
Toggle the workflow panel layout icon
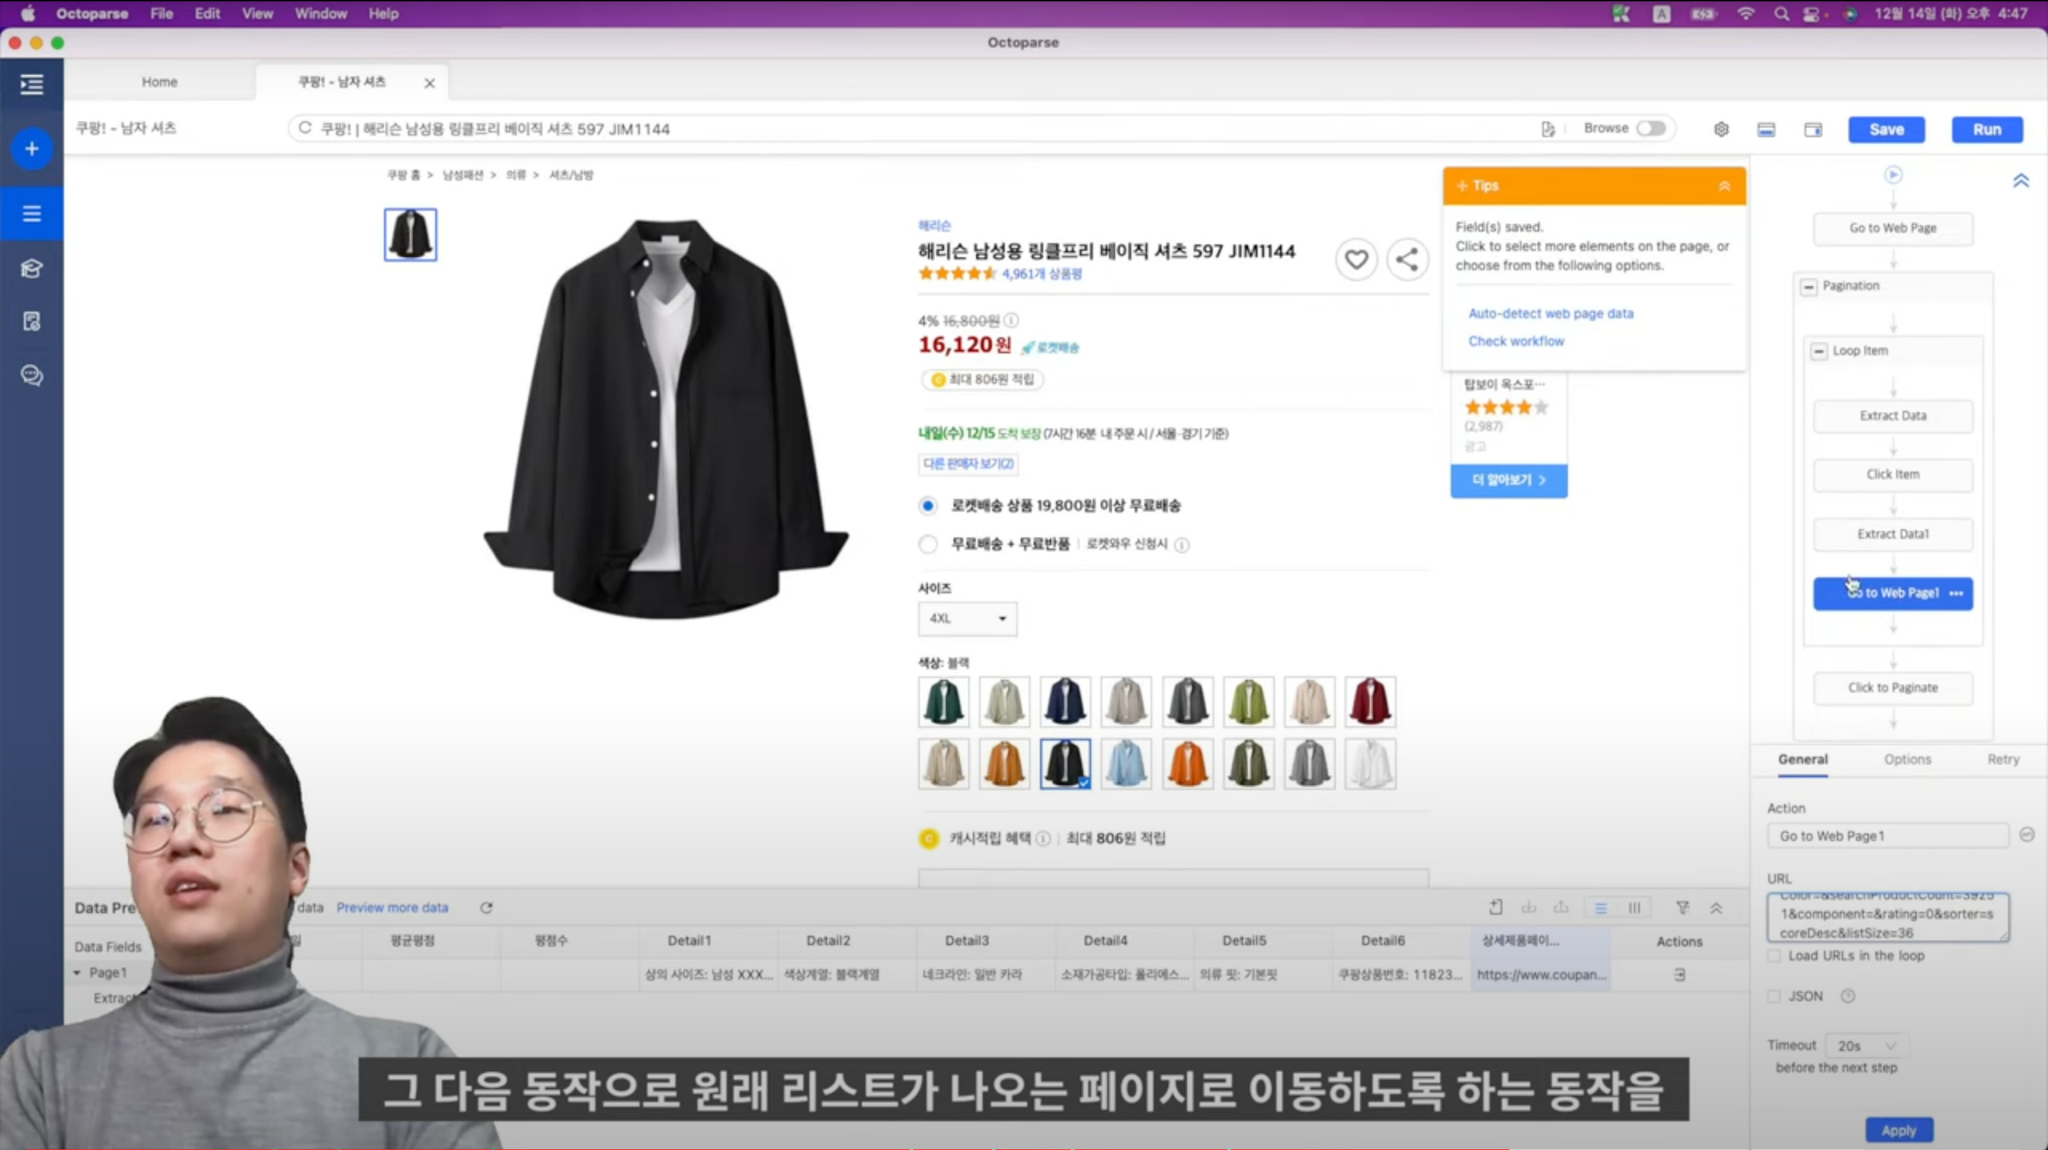click(1813, 129)
